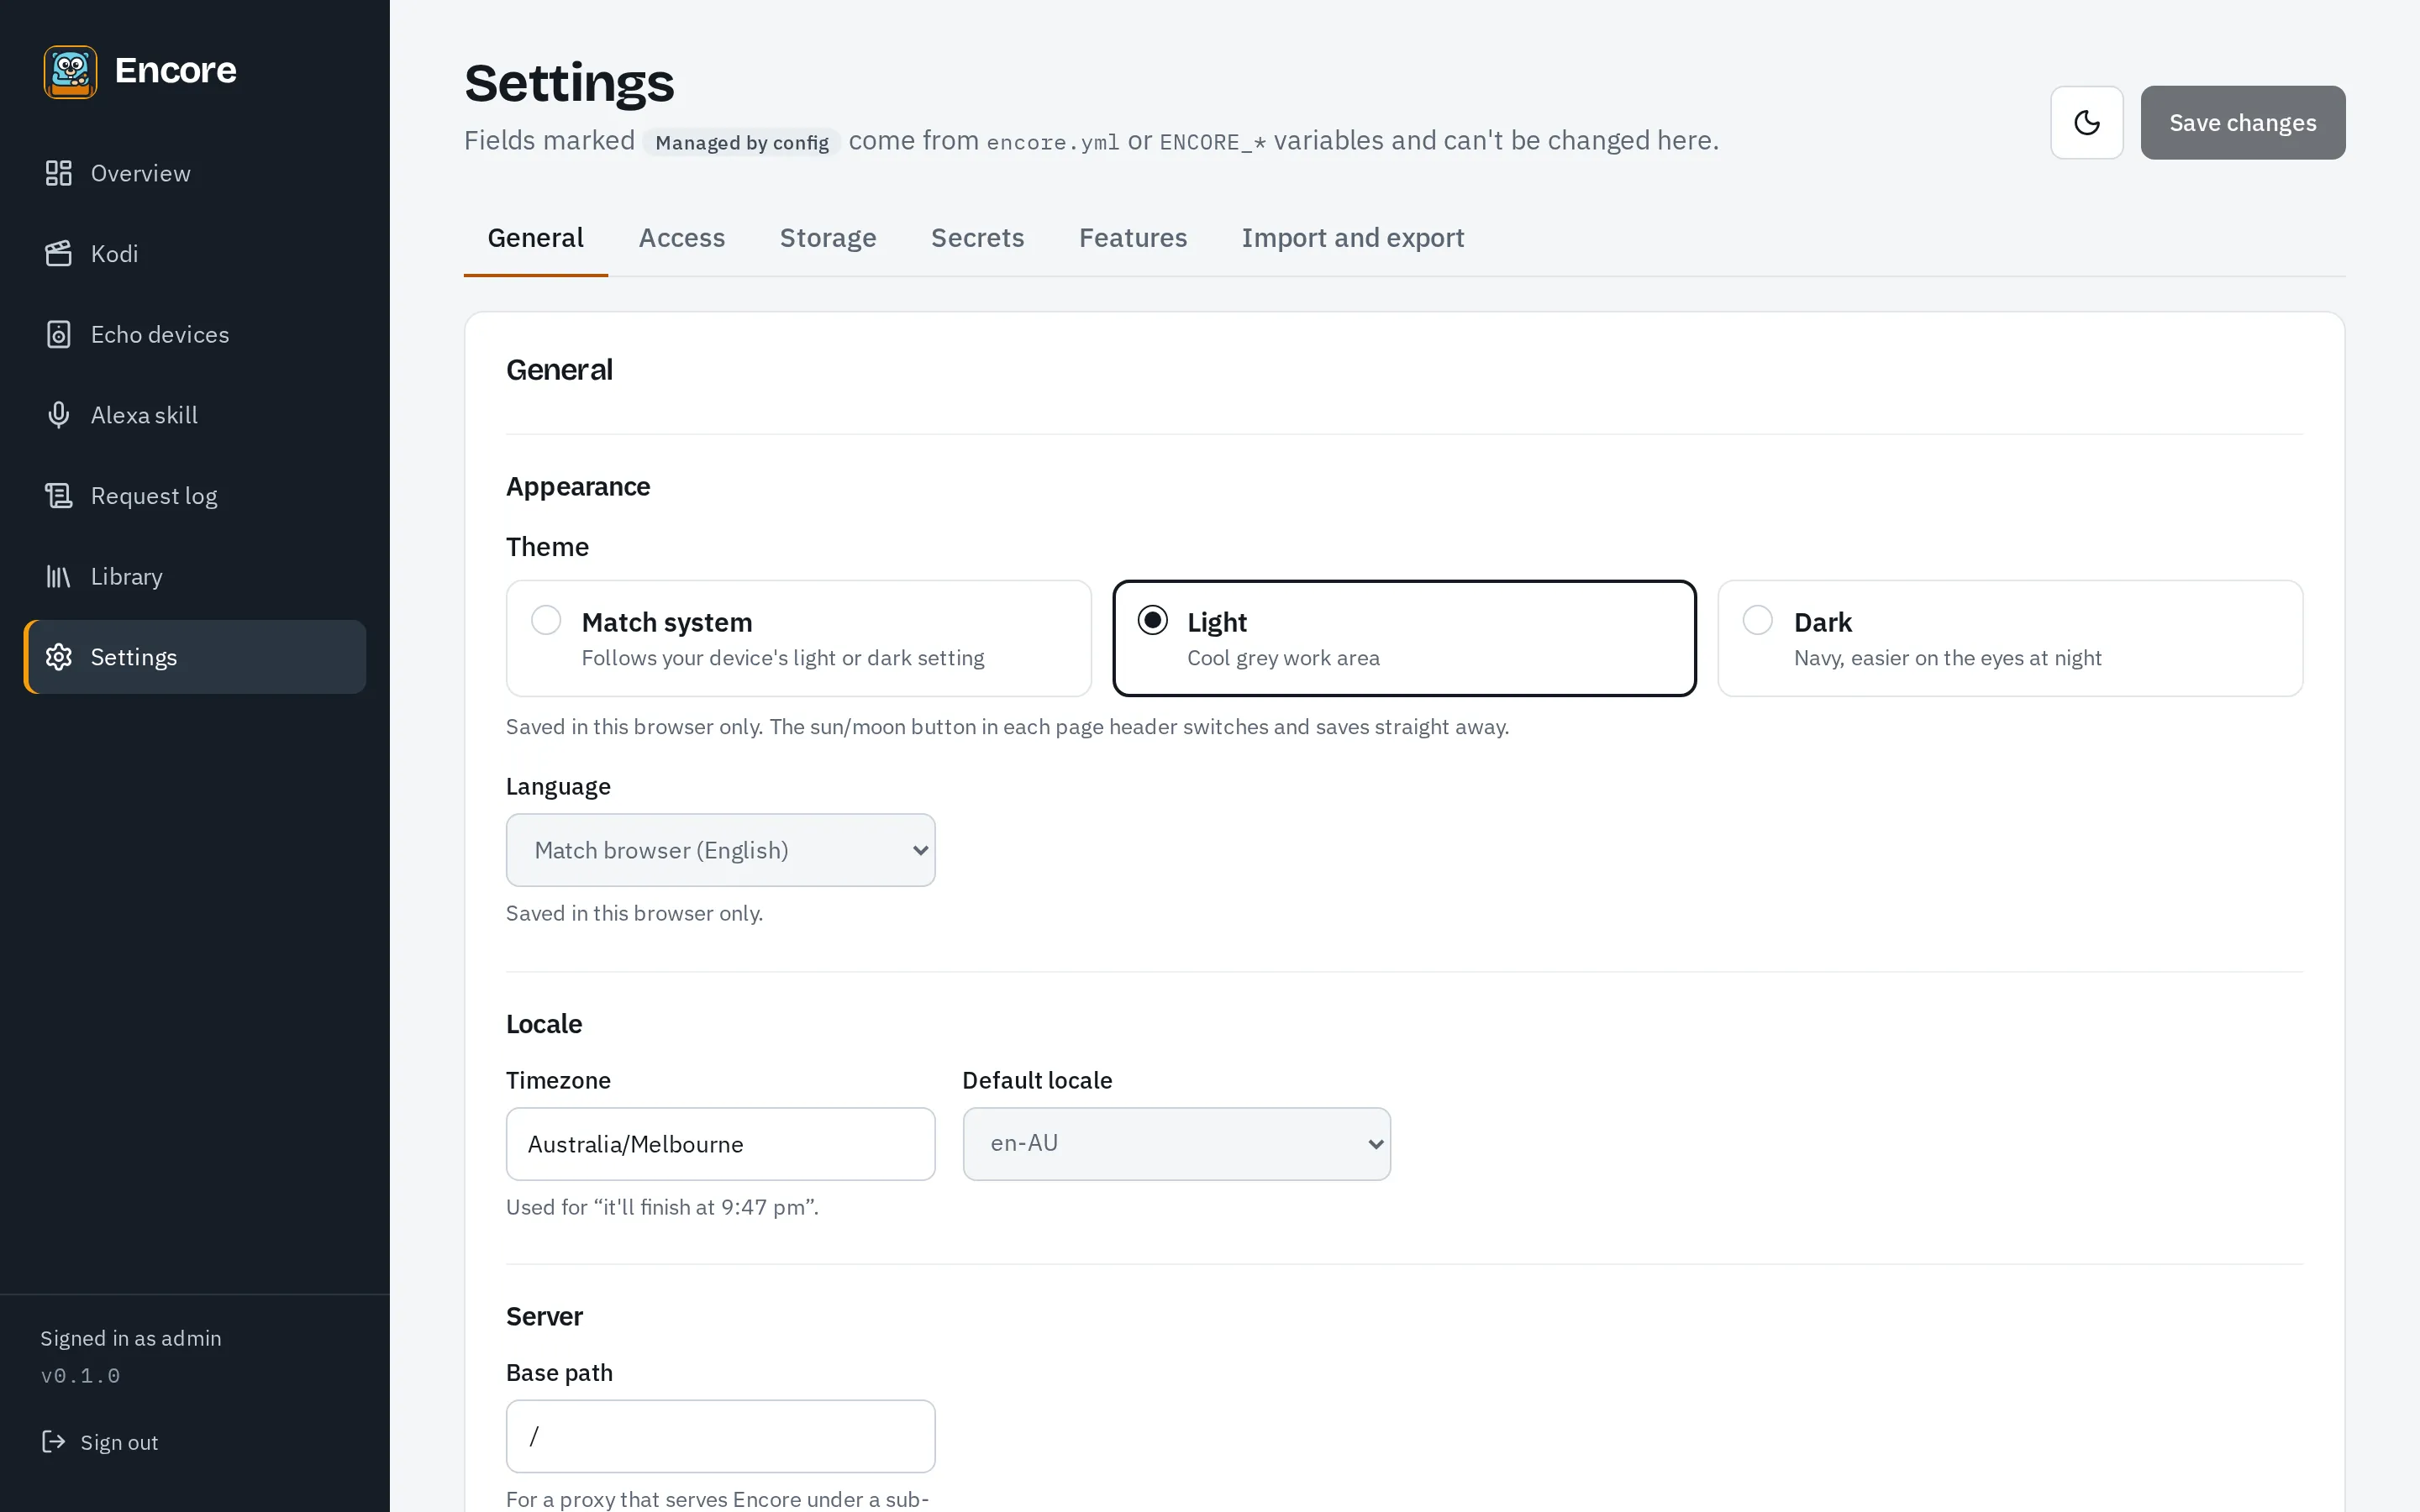Open the Storage tab

pos(828,238)
